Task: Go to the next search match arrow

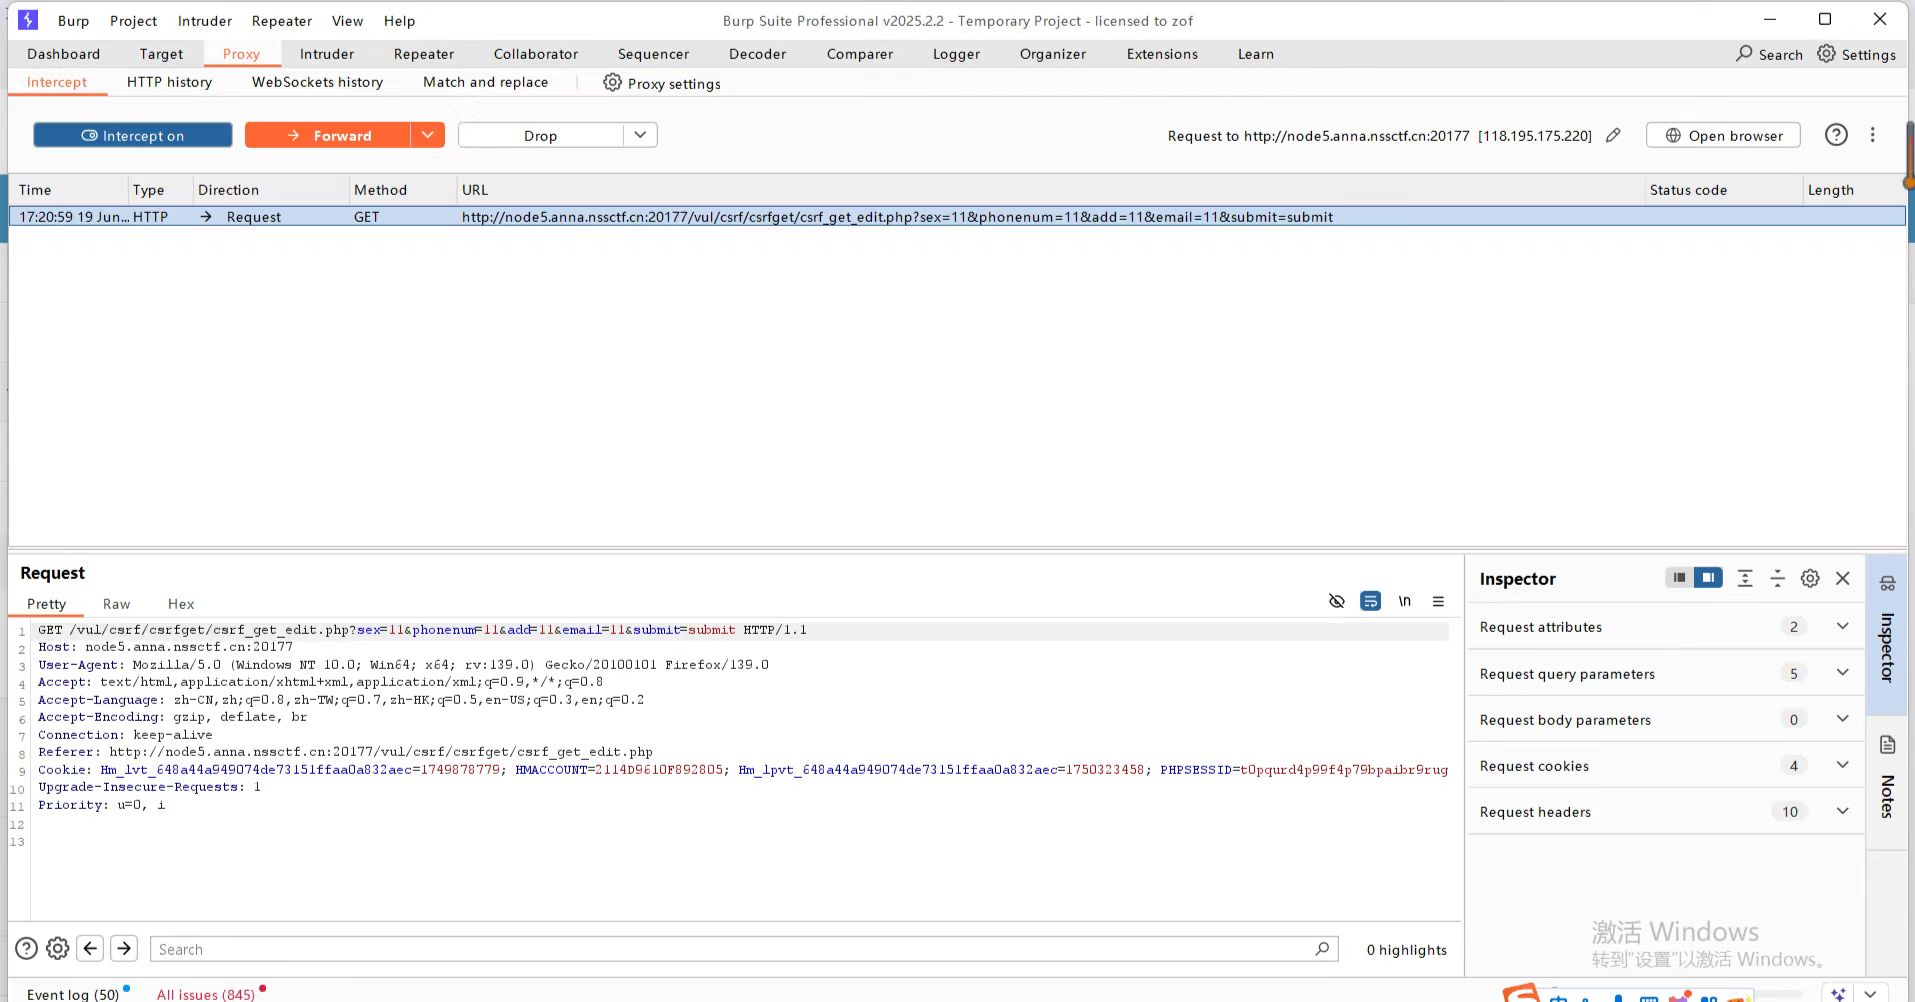Action: [124, 948]
